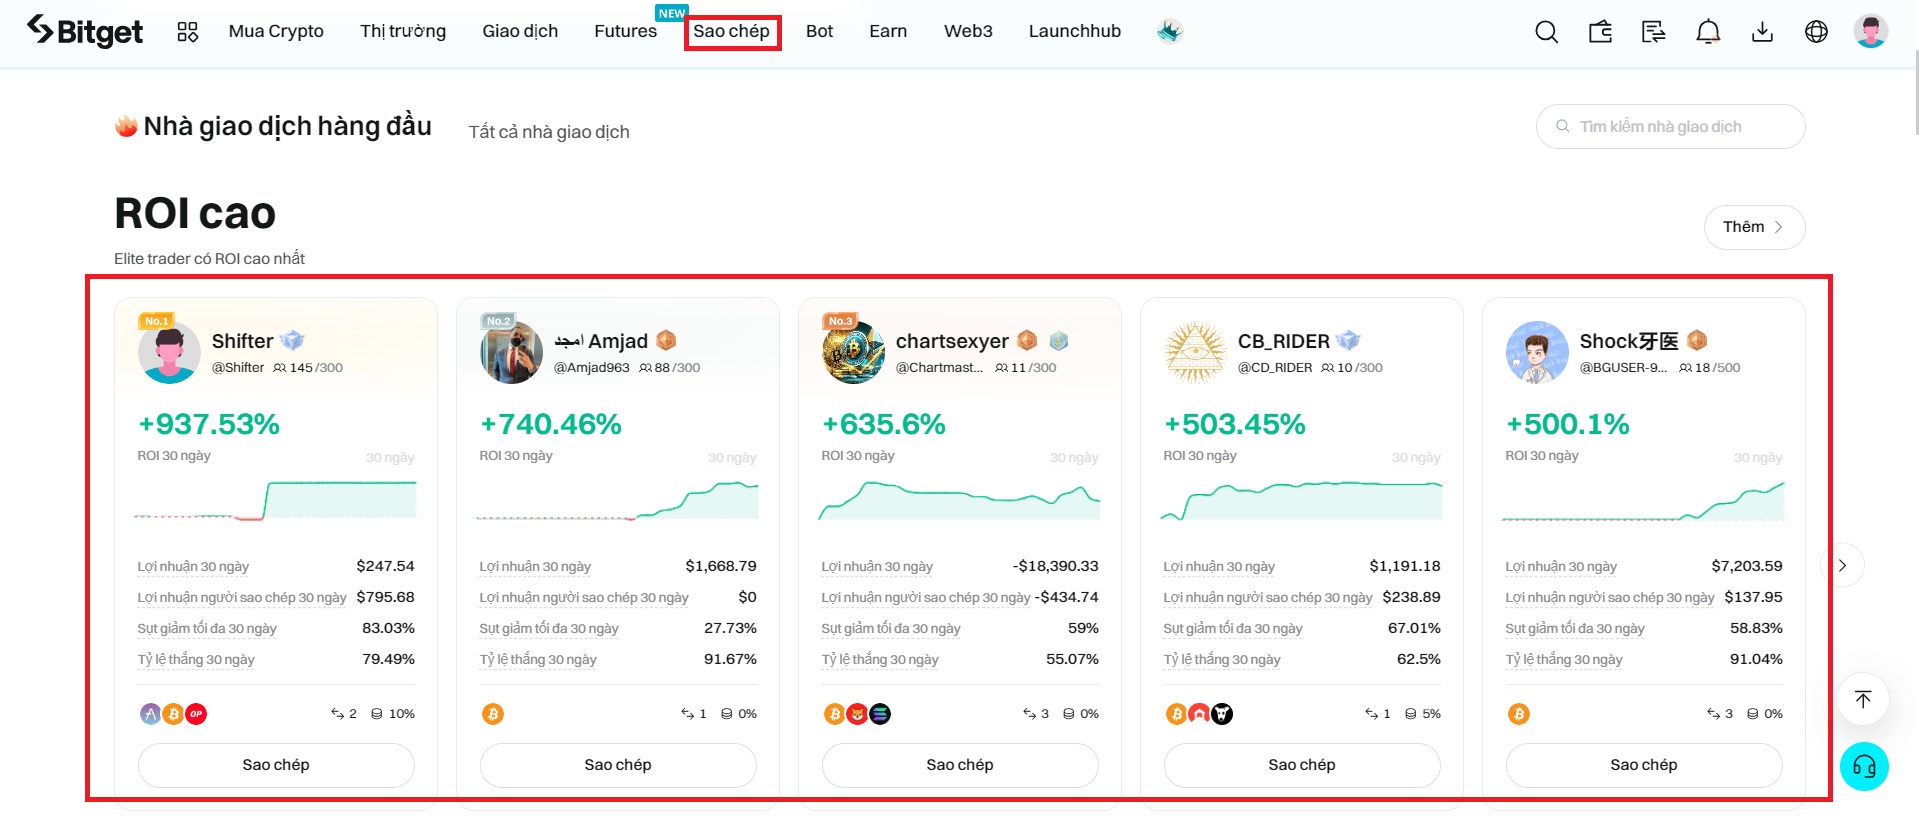Click Sao chép button on Amjad's card

click(x=618, y=765)
